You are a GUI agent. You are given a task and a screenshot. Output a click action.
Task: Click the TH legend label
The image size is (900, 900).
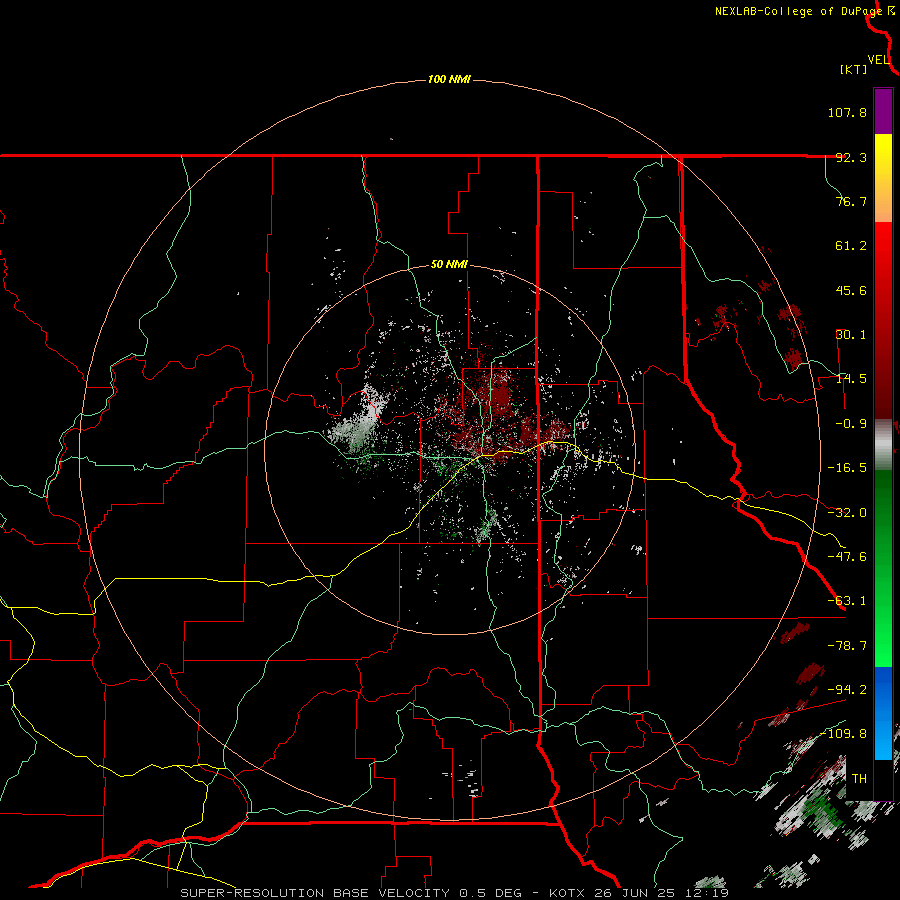click(x=859, y=779)
